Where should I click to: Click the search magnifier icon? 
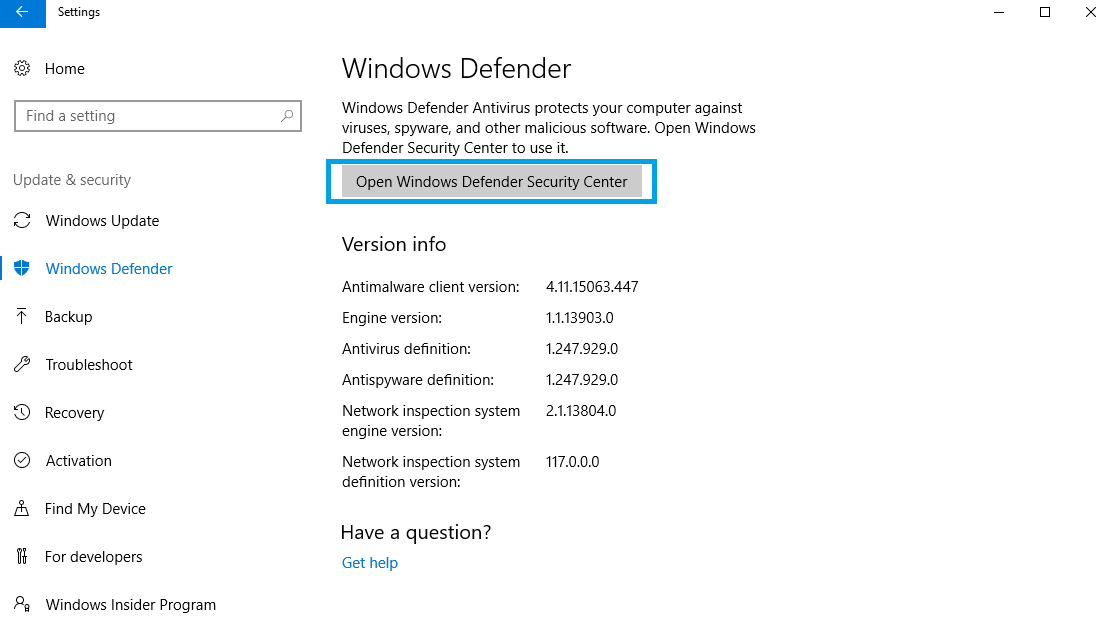(287, 116)
